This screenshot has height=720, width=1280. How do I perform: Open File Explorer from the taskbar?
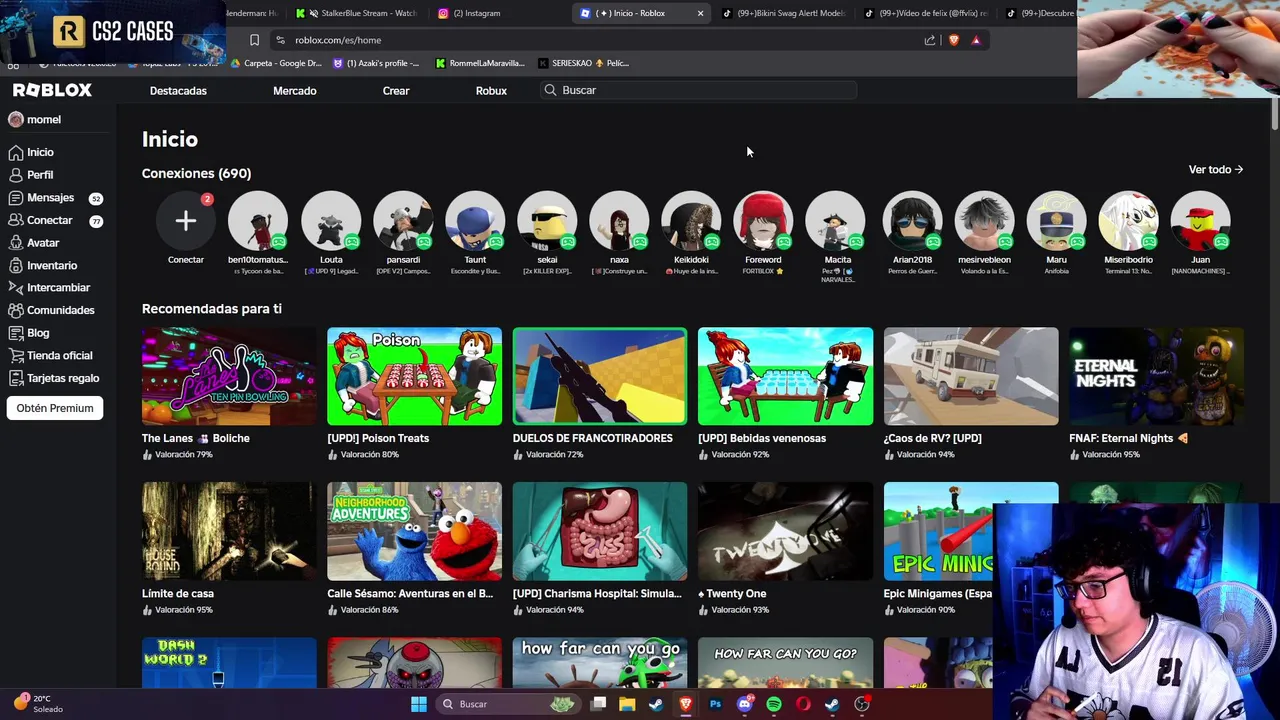[627, 704]
